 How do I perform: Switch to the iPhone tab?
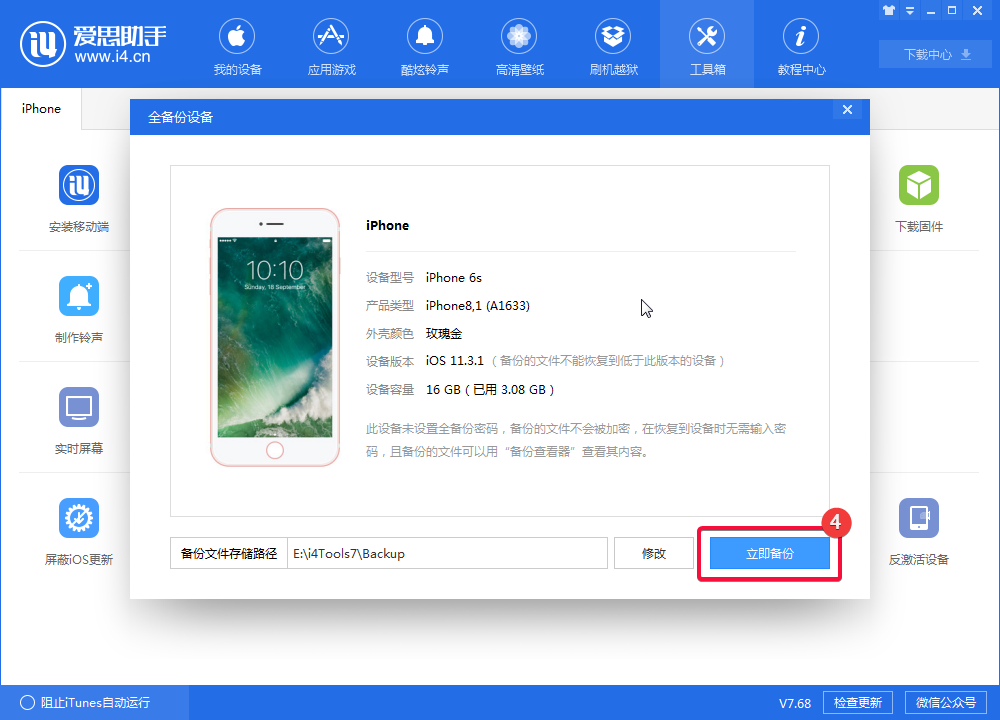[x=40, y=109]
